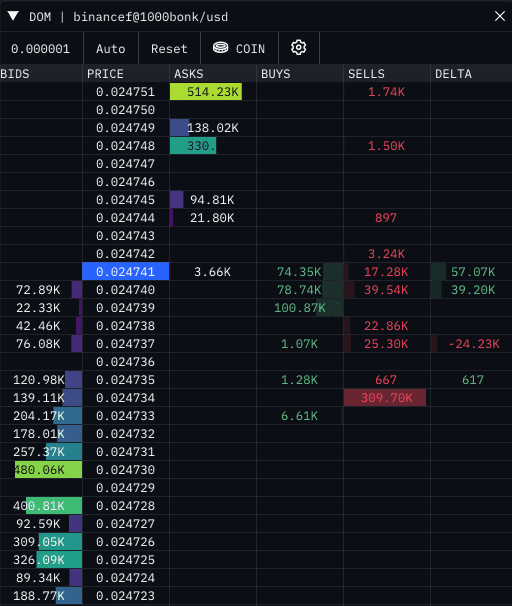Click price level 0.024723

(126, 596)
